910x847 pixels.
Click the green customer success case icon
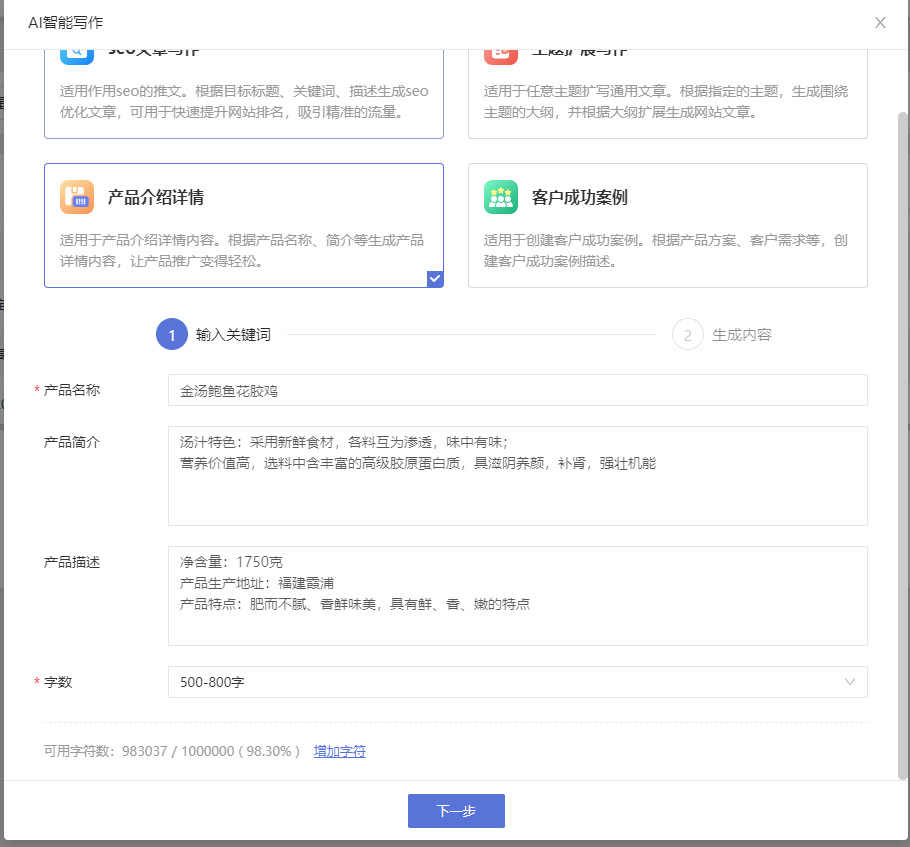pos(501,197)
